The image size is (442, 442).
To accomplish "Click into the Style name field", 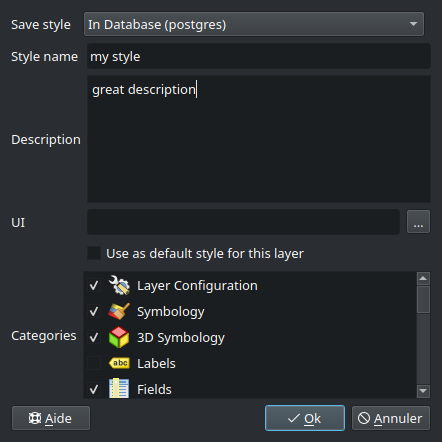I will [x=259, y=56].
